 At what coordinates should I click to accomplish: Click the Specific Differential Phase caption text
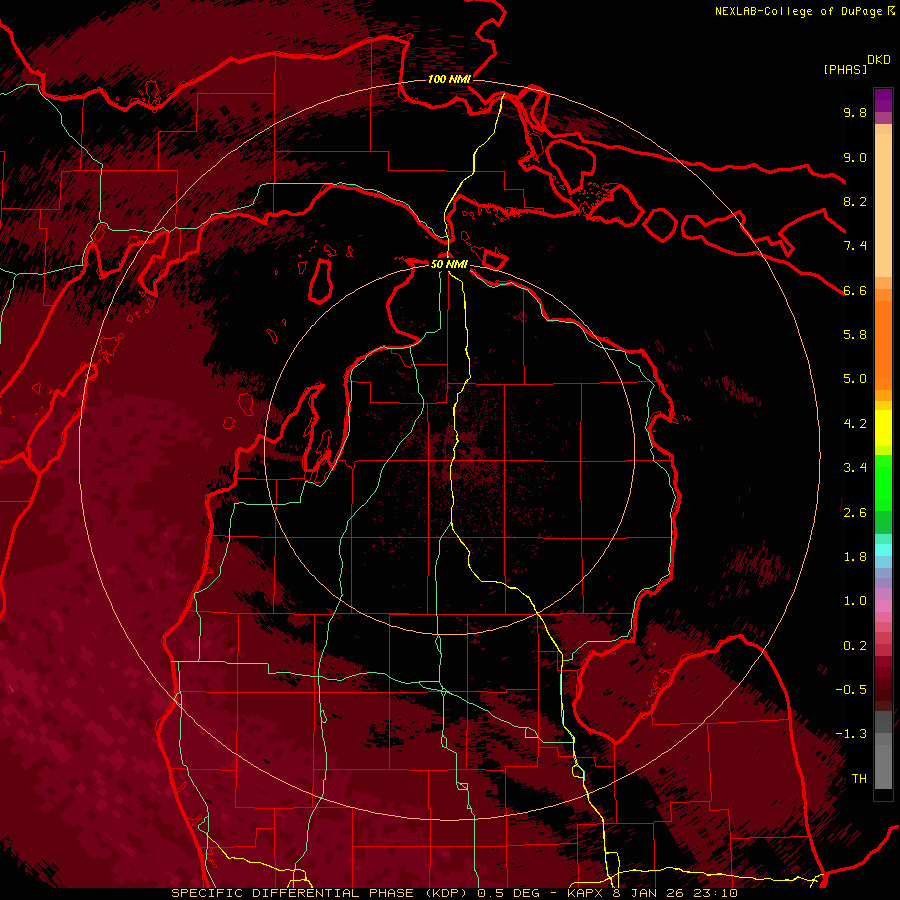click(454, 893)
